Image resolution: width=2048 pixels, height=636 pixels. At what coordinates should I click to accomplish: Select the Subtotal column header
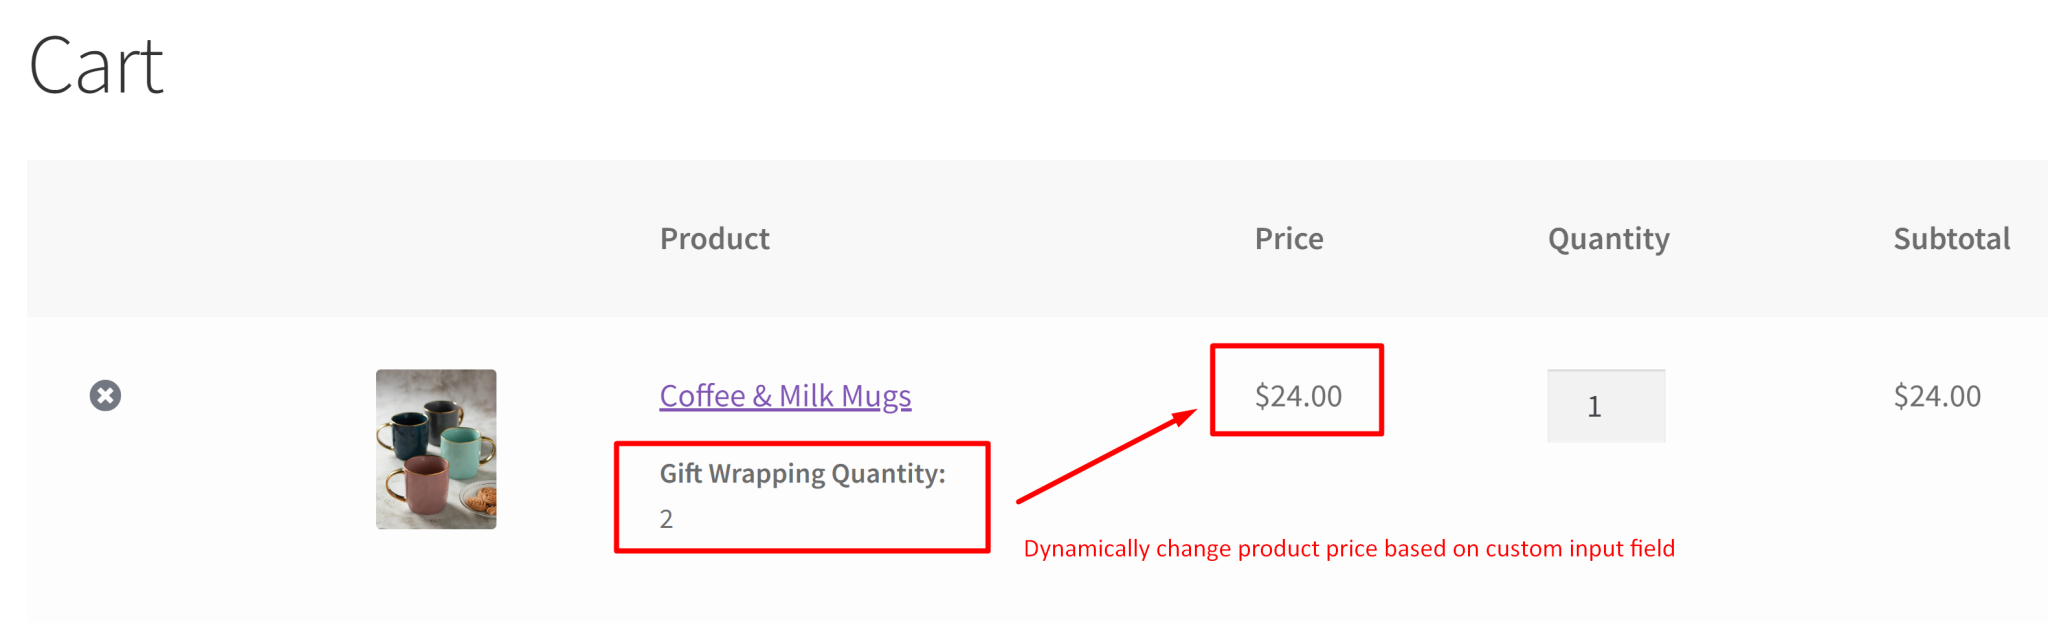coord(1951,238)
